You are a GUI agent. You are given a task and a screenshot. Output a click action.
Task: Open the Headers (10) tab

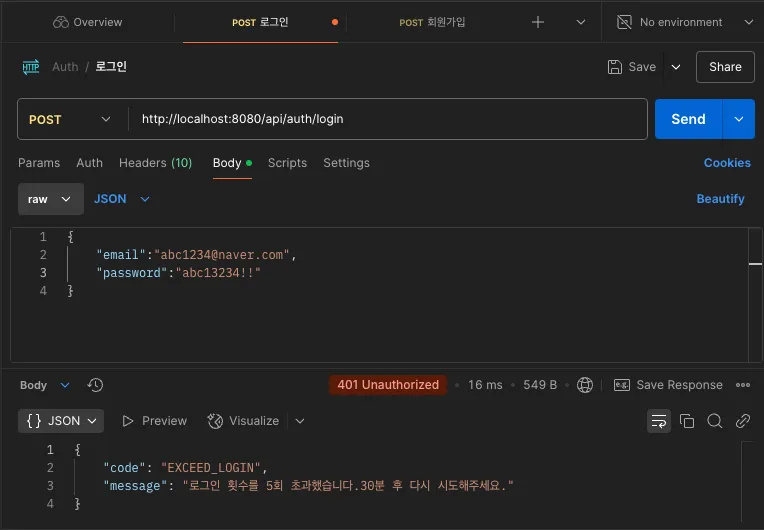pos(155,163)
